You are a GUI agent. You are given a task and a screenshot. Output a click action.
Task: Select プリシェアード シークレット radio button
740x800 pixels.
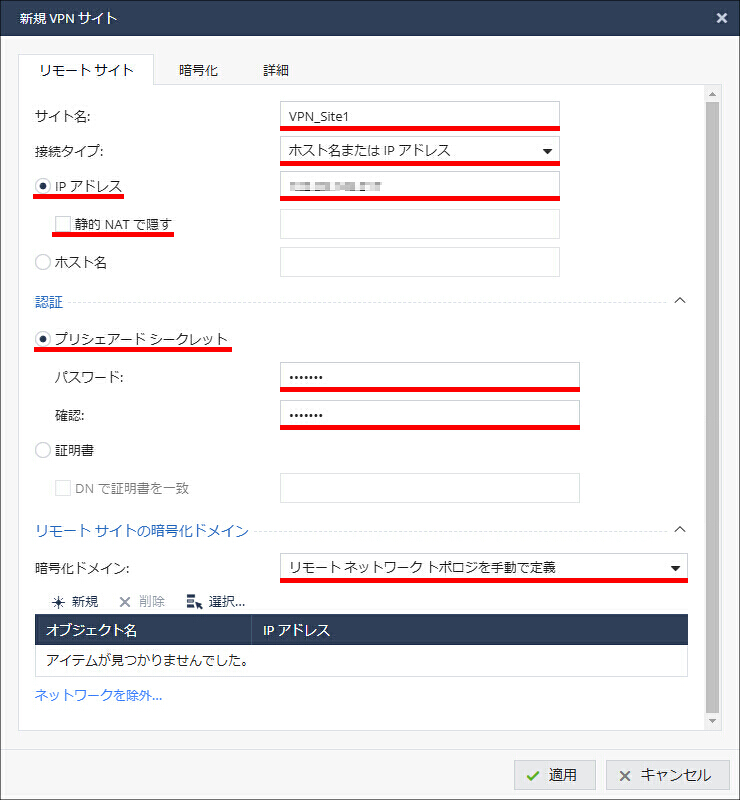[43, 339]
